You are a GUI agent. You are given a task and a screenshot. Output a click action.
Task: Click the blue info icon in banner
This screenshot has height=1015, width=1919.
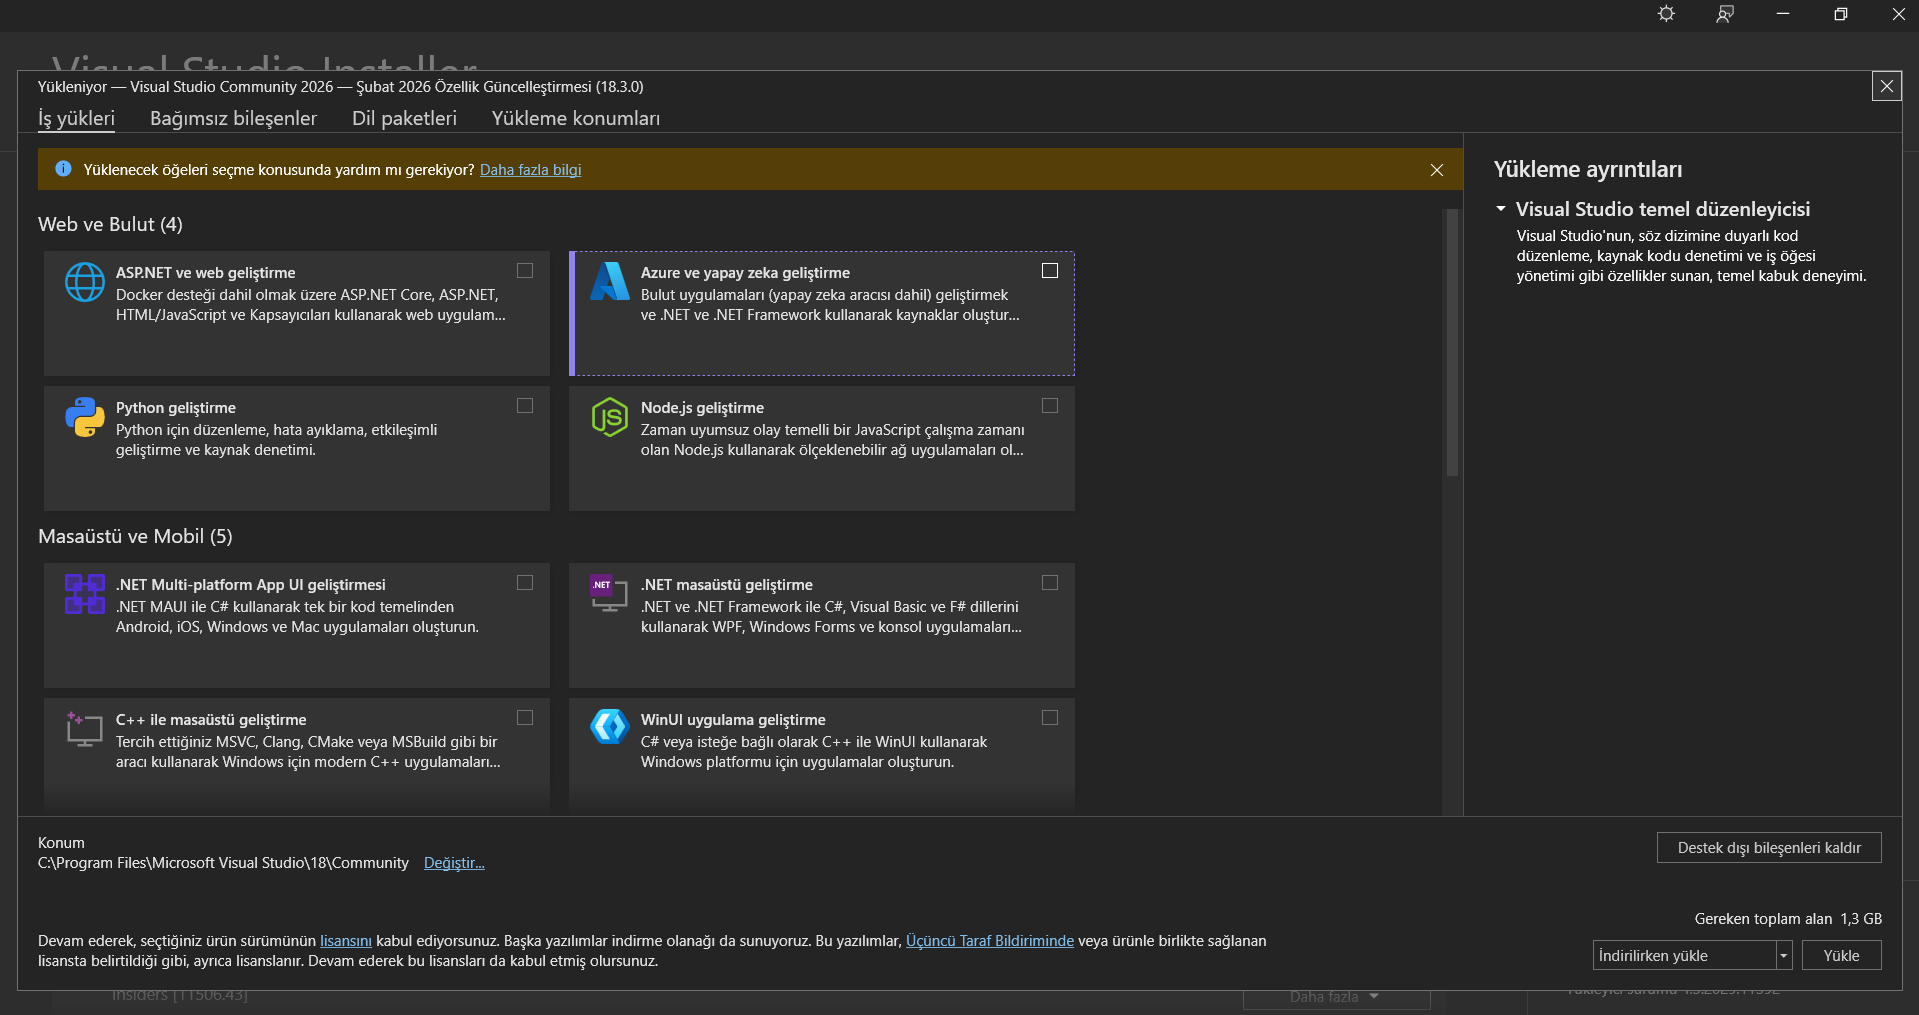63,169
